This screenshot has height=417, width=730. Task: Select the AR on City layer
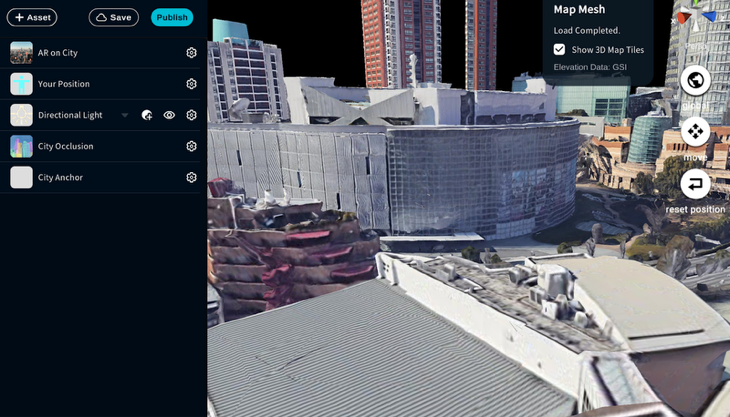58,53
